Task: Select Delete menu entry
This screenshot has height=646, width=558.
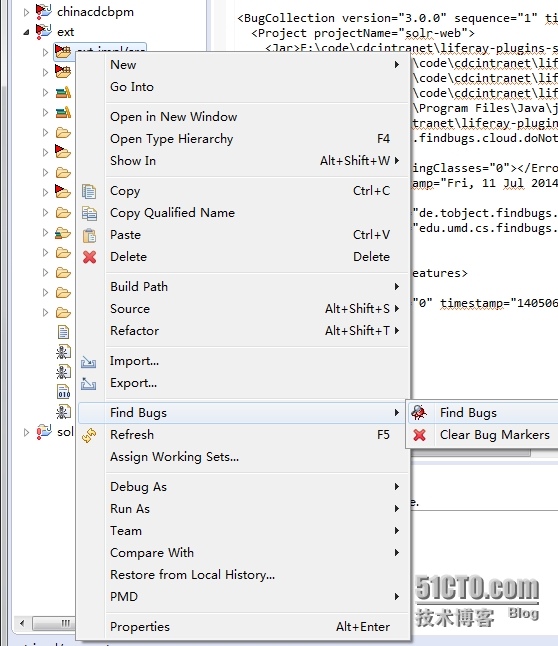Action: [x=258, y=257]
